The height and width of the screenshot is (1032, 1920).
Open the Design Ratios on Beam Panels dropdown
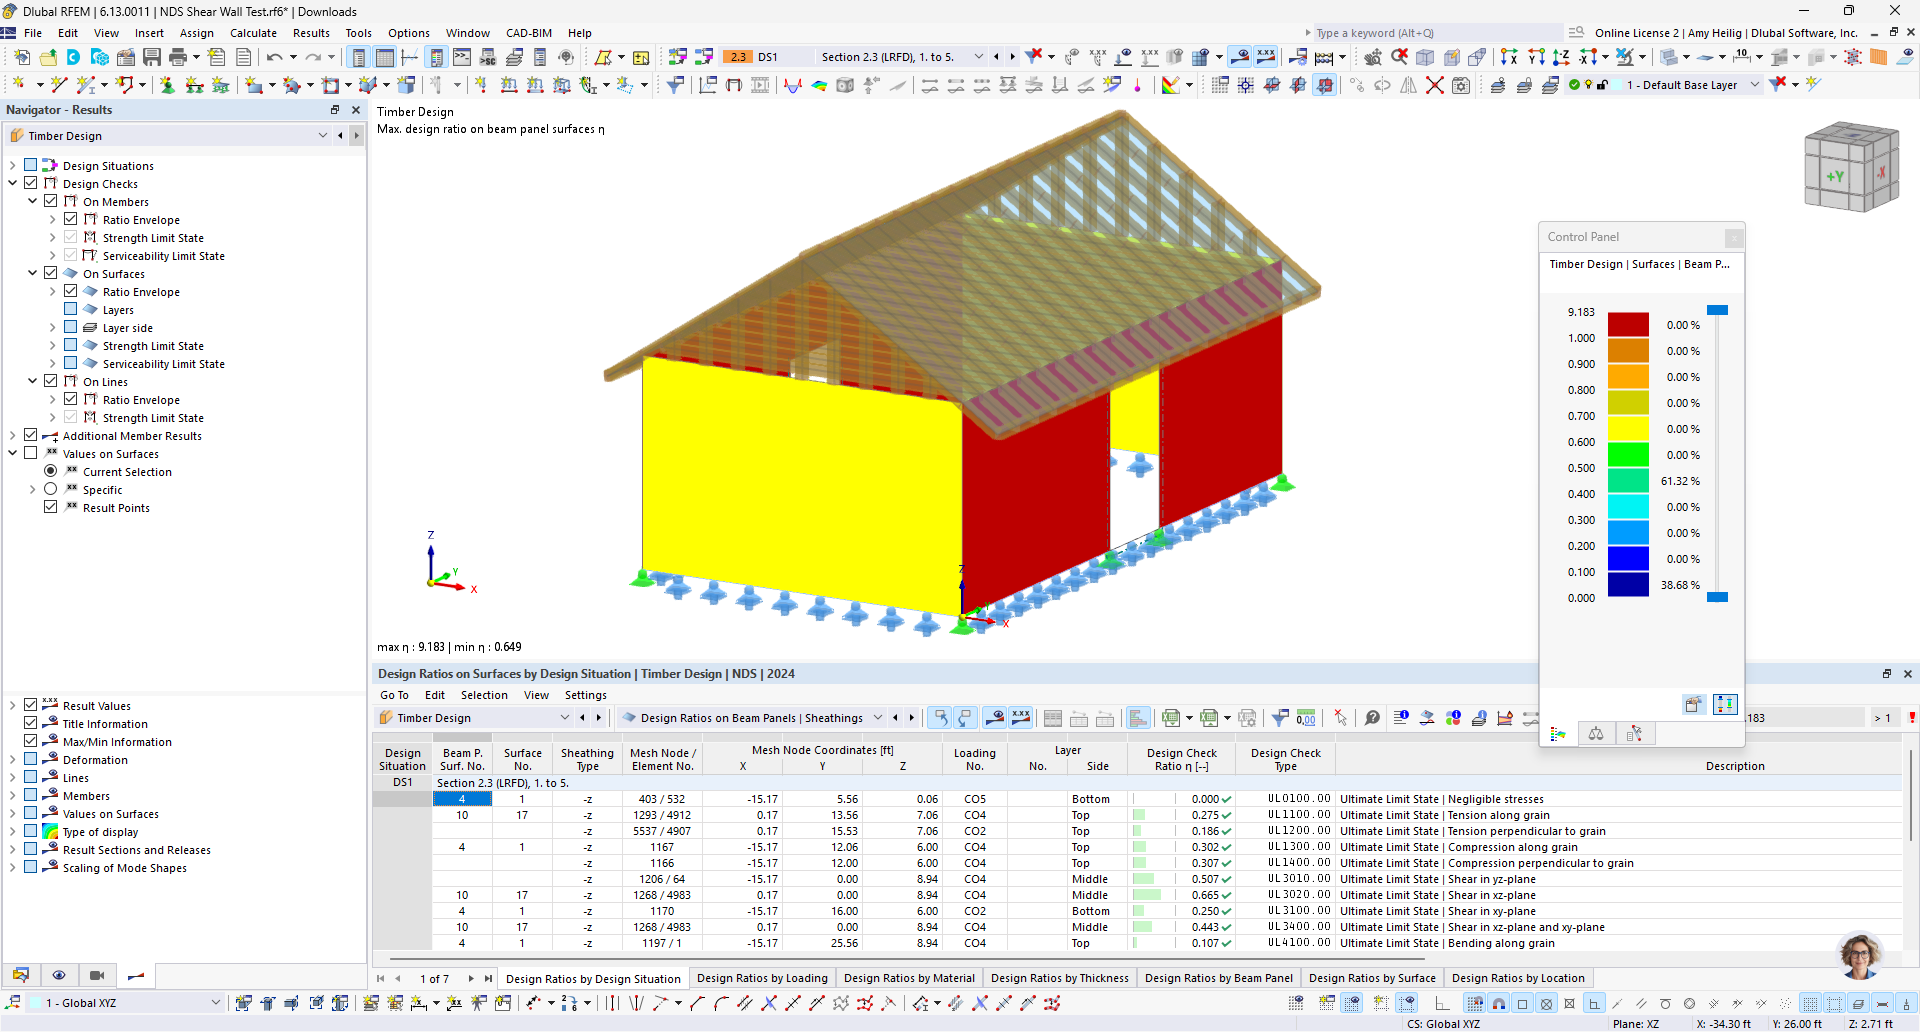(x=878, y=717)
